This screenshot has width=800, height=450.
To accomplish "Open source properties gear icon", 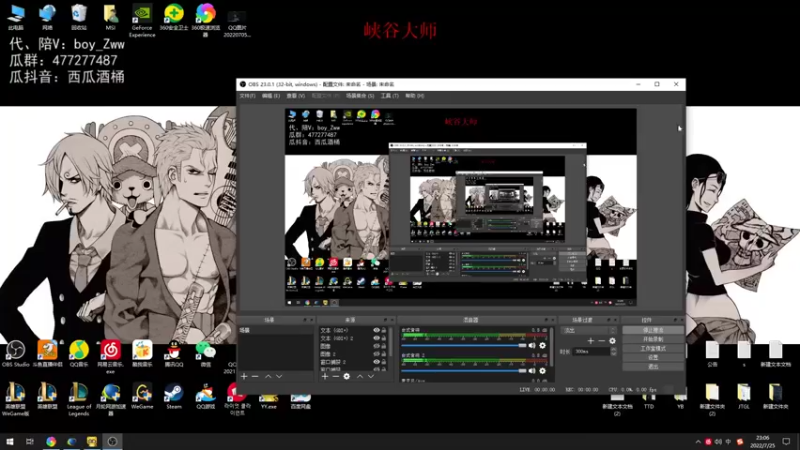I will [346, 377].
